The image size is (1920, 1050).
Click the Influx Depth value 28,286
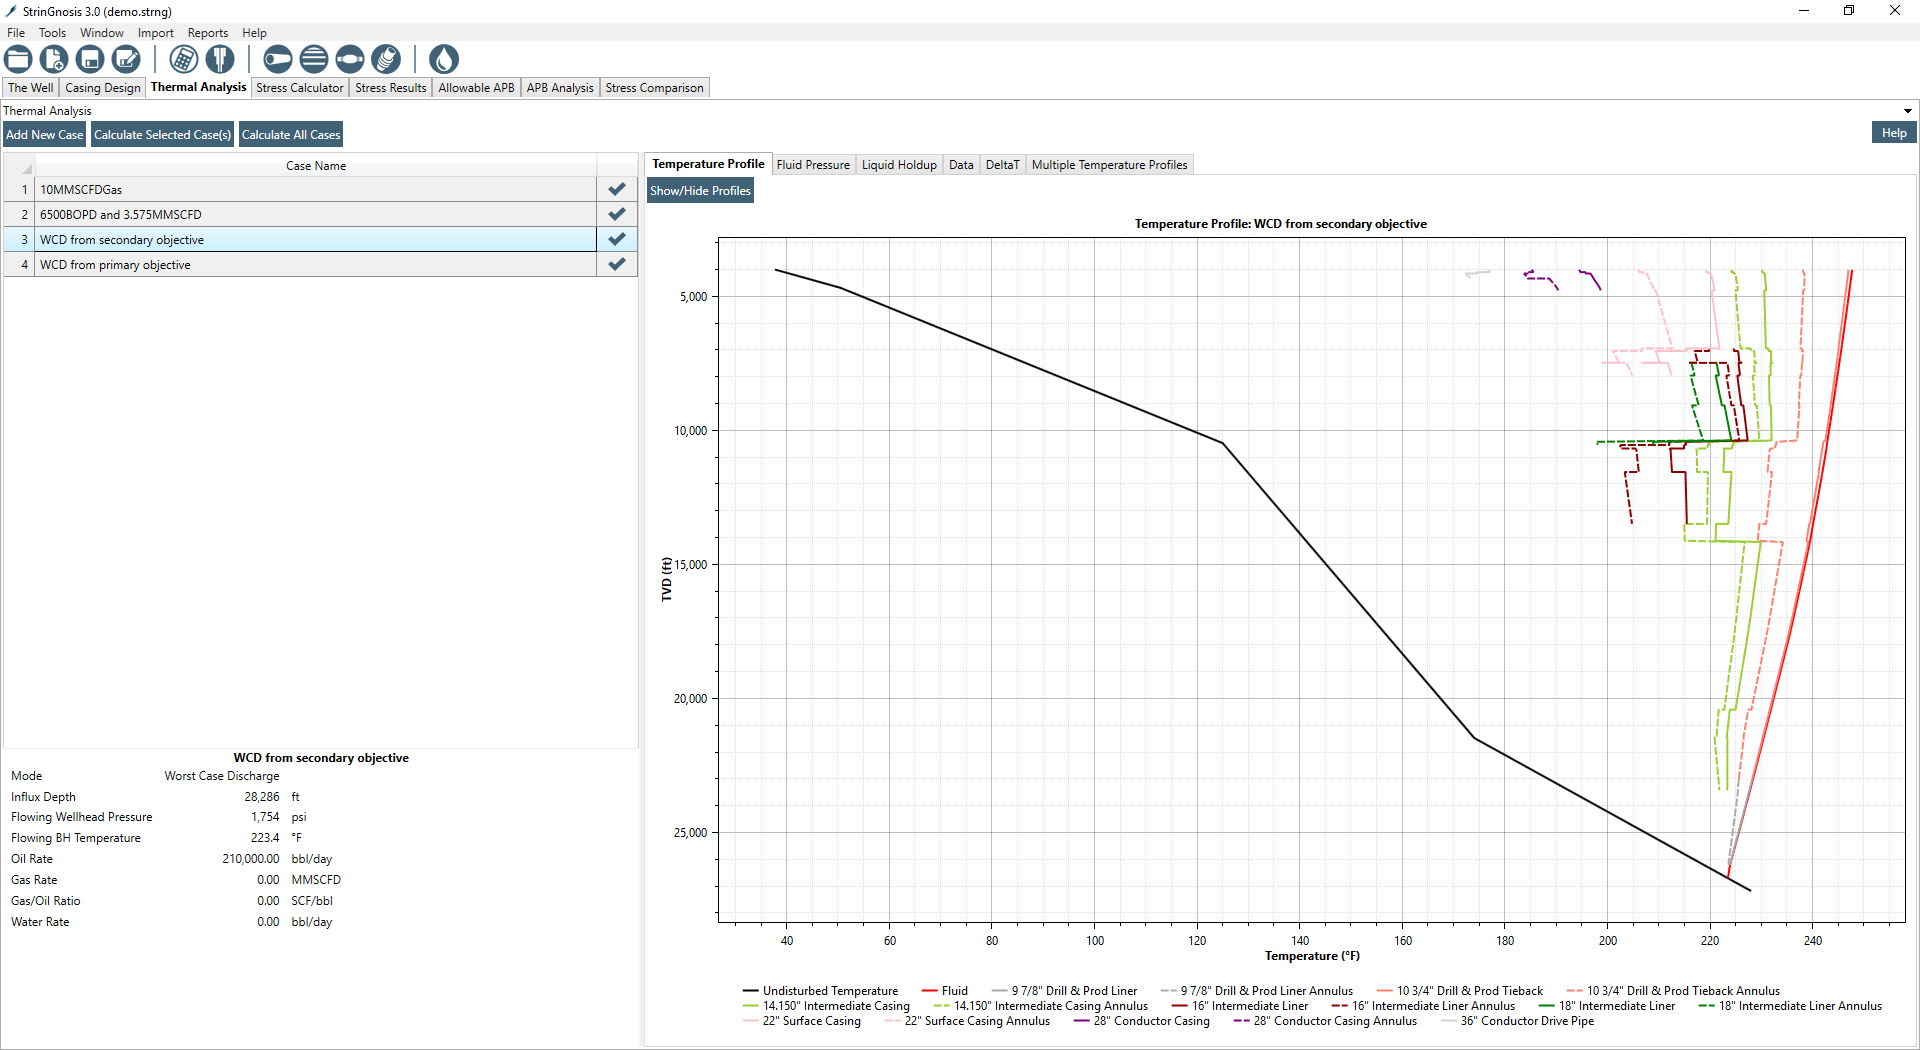click(262, 797)
